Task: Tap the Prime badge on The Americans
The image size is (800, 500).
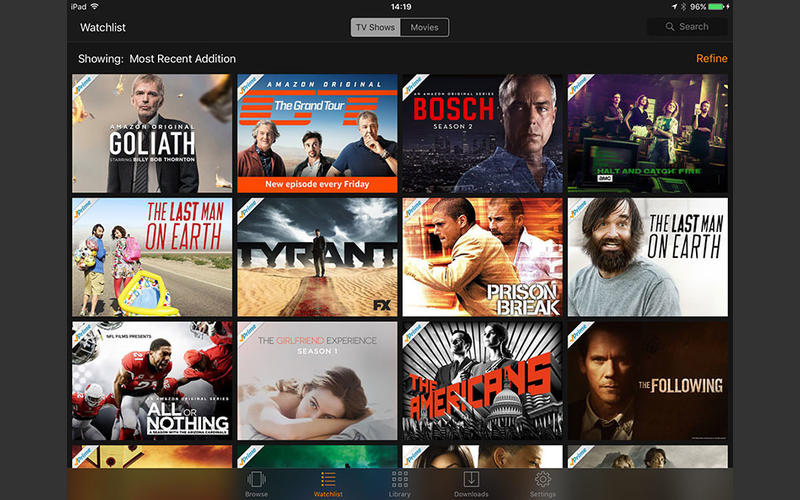Action: tap(414, 333)
